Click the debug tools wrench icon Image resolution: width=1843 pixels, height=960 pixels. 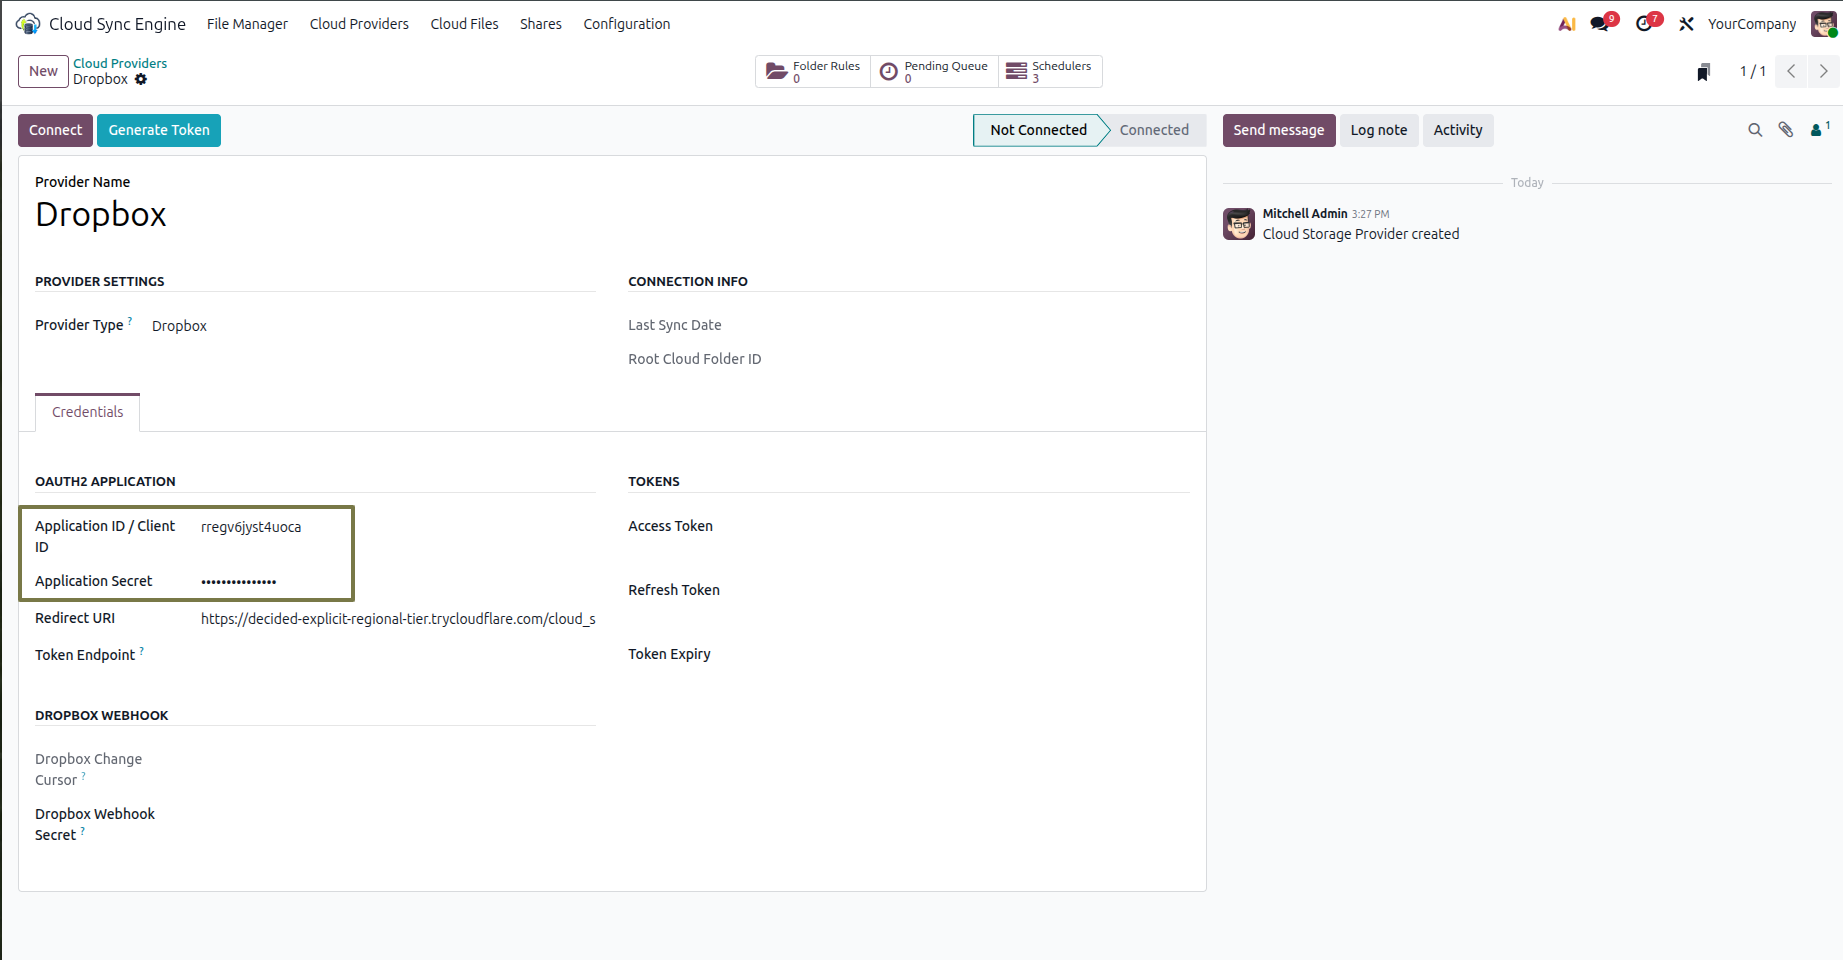pos(1687,24)
